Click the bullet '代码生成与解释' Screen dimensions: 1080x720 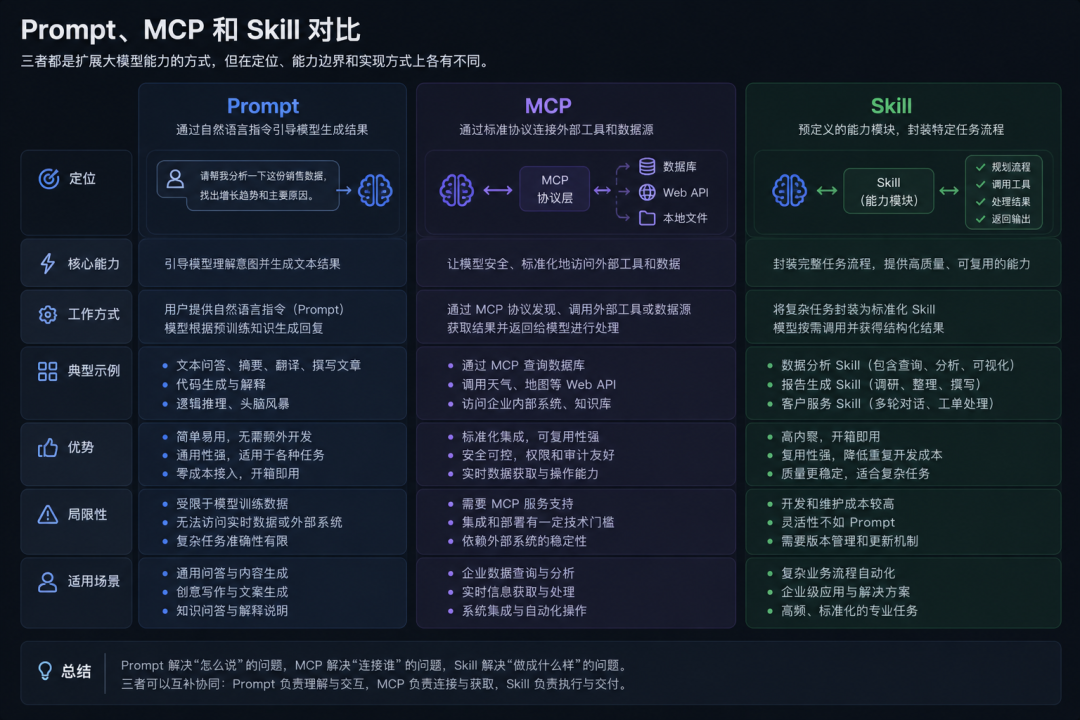tap(220, 384)
